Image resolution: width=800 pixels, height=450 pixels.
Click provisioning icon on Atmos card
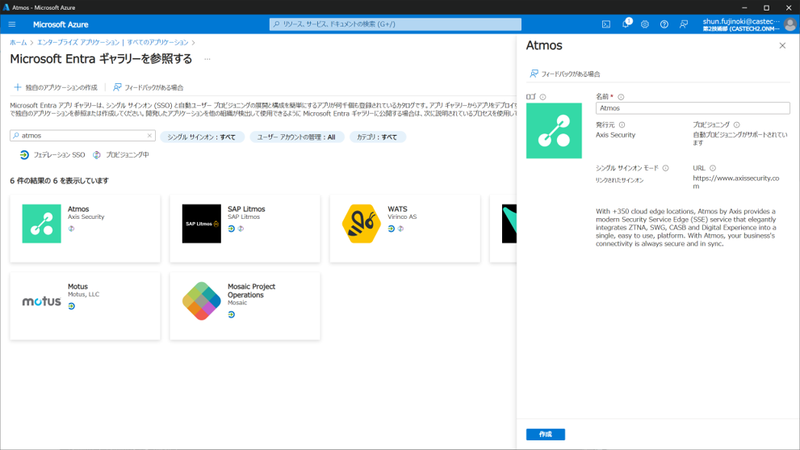tap(71, 229)
